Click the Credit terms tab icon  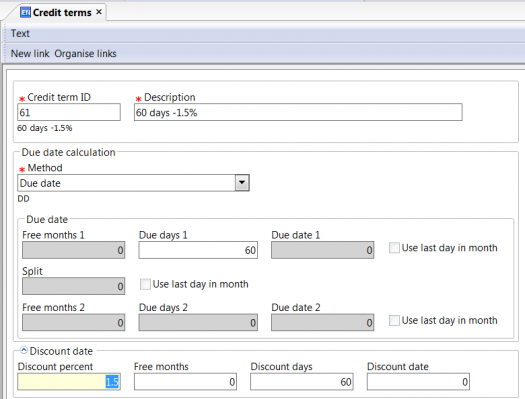point(25,12)
